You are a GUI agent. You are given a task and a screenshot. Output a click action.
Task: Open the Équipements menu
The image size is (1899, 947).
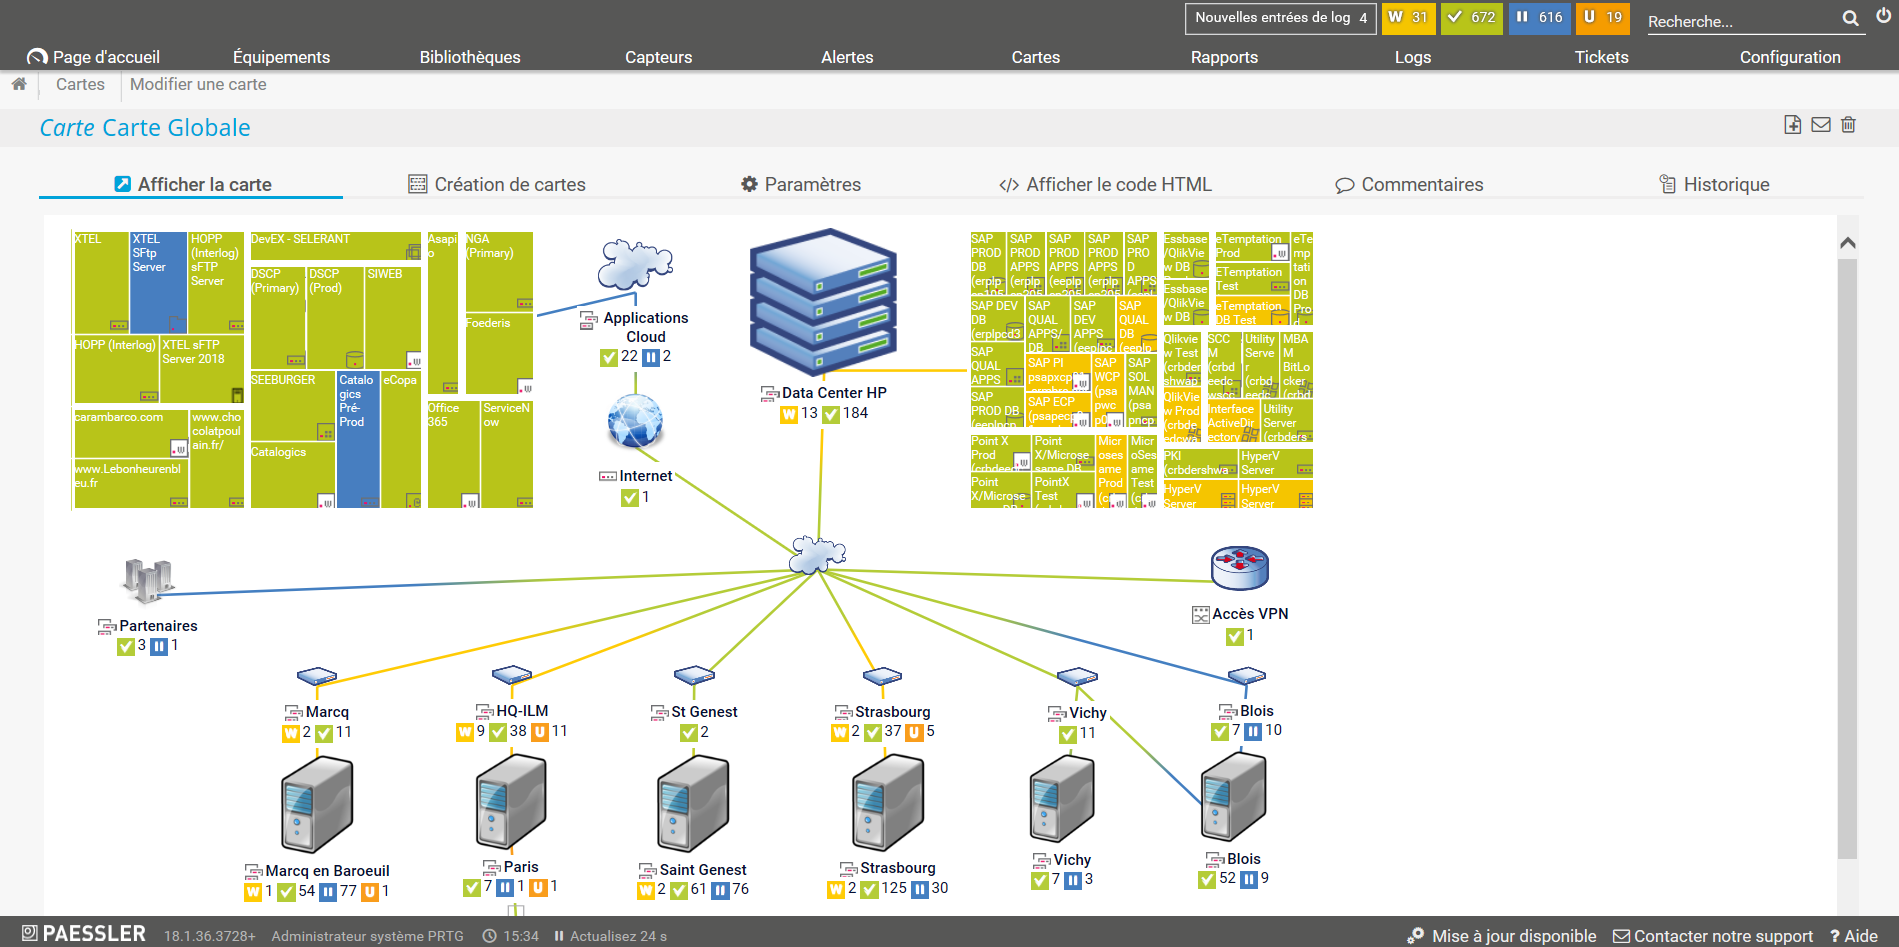(x=281, y=57)
